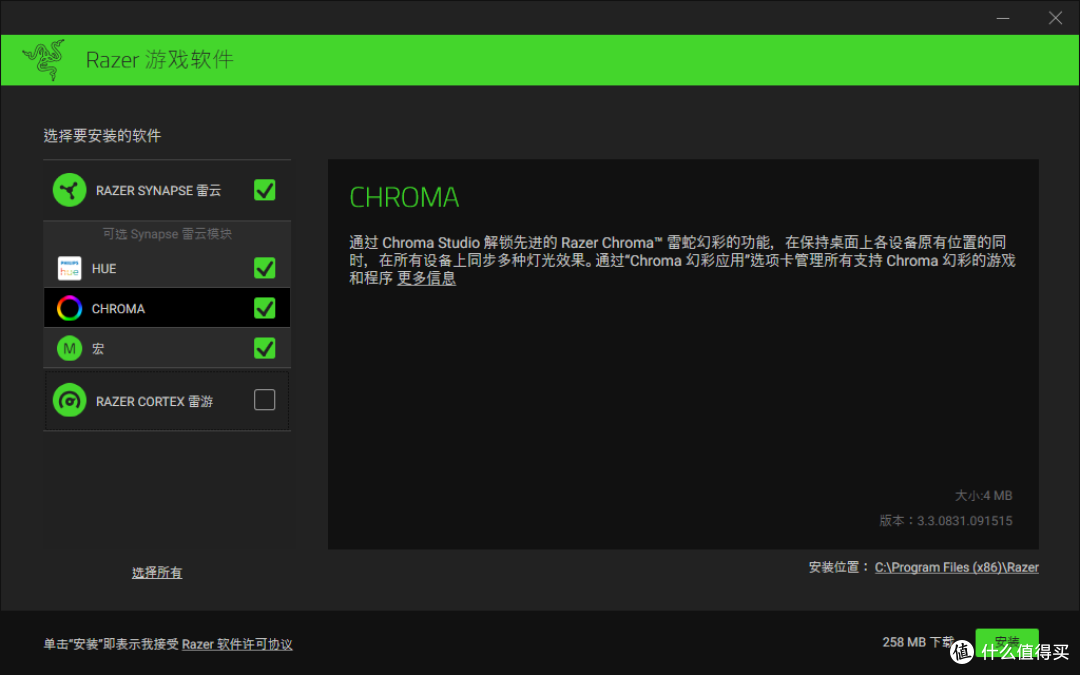Click the Chroma rainbow ring icon
This screenshot has height=675, width=1080.
pyautogui.click(x=70, y=308)
